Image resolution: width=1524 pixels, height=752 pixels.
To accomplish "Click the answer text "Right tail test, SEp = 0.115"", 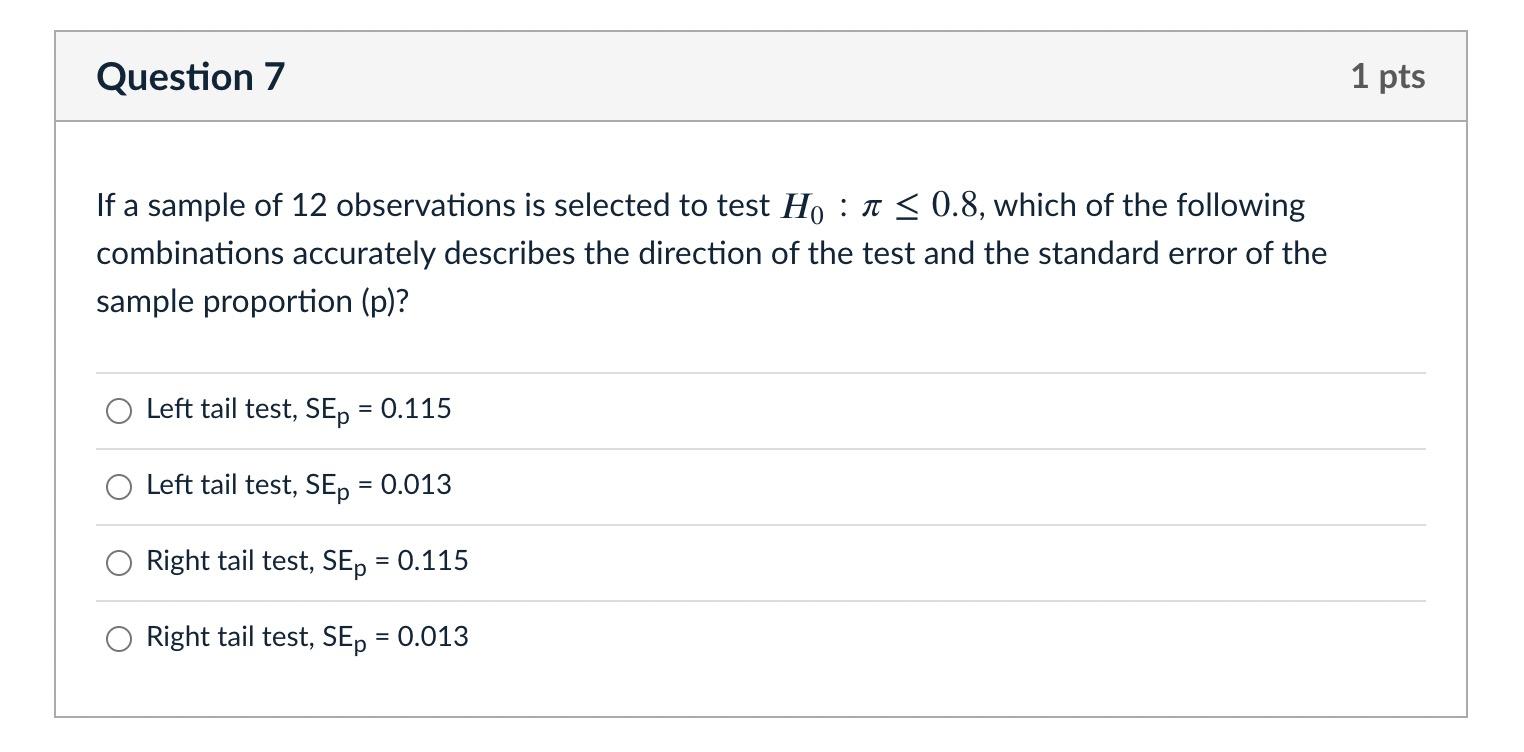I will pyautogui.click(x=307, y=562).
